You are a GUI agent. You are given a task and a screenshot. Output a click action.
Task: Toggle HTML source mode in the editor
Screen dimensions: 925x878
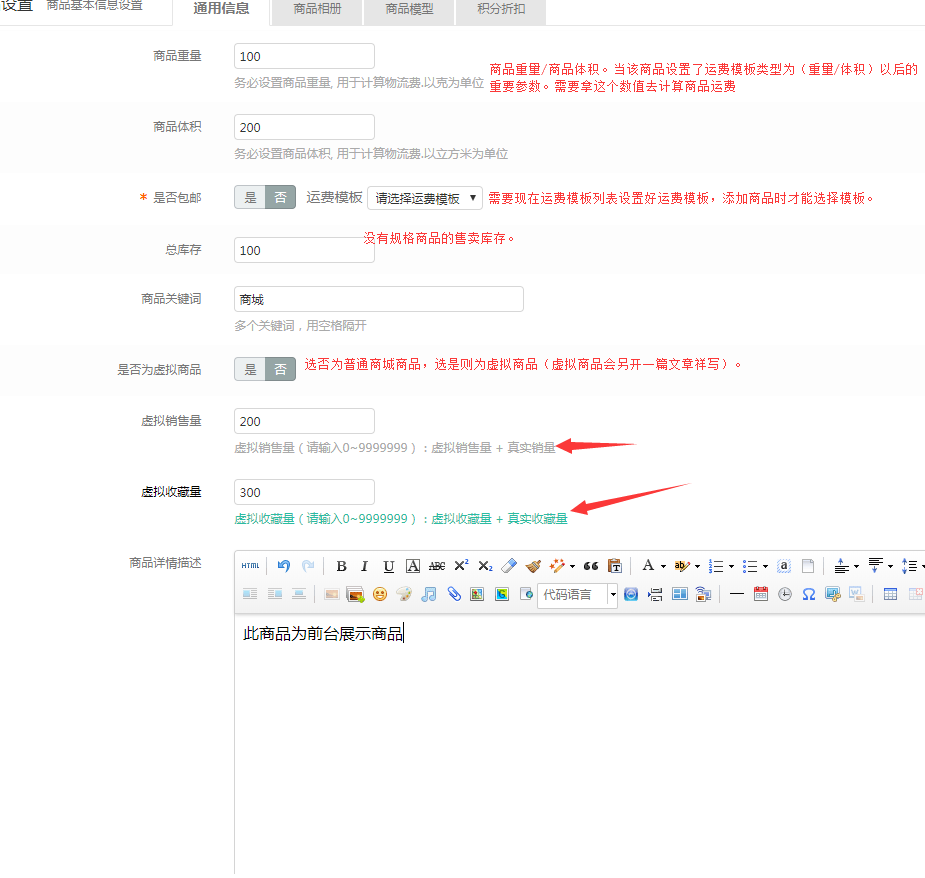[250, 566]
